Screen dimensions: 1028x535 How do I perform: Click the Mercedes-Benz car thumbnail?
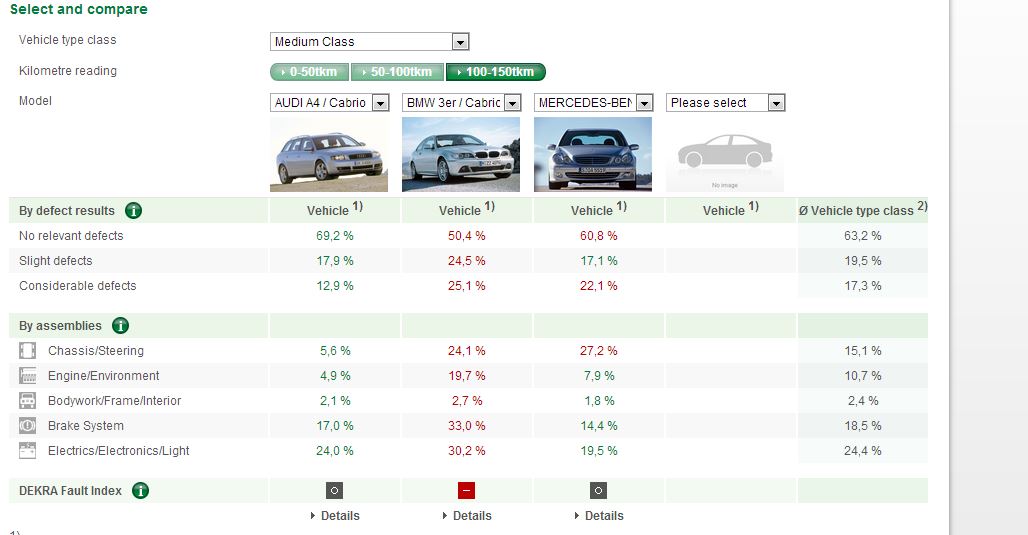point(593,154)
